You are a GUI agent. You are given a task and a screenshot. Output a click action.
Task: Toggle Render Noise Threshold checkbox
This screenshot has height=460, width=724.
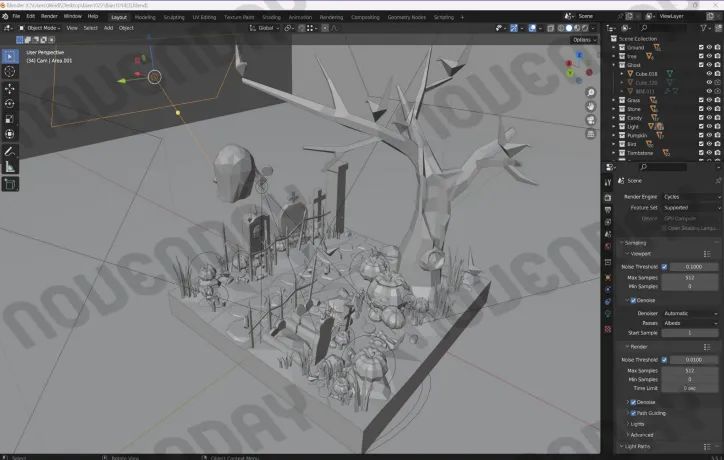664,360
